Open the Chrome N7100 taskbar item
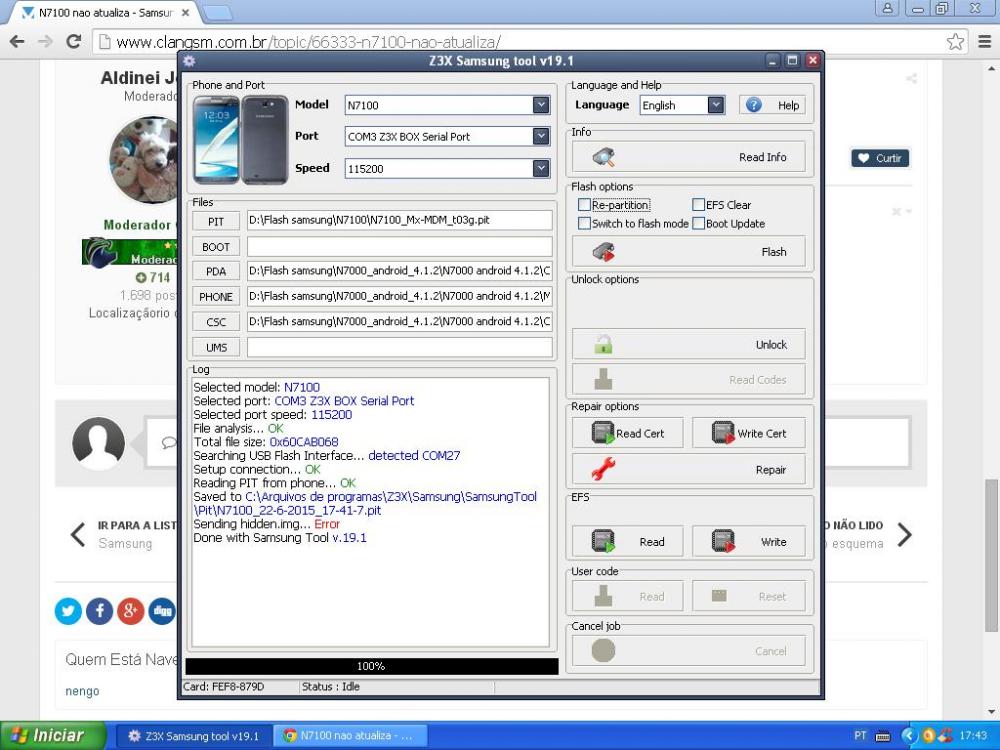This screenshot has width=1000, height=750. [350, 736]
